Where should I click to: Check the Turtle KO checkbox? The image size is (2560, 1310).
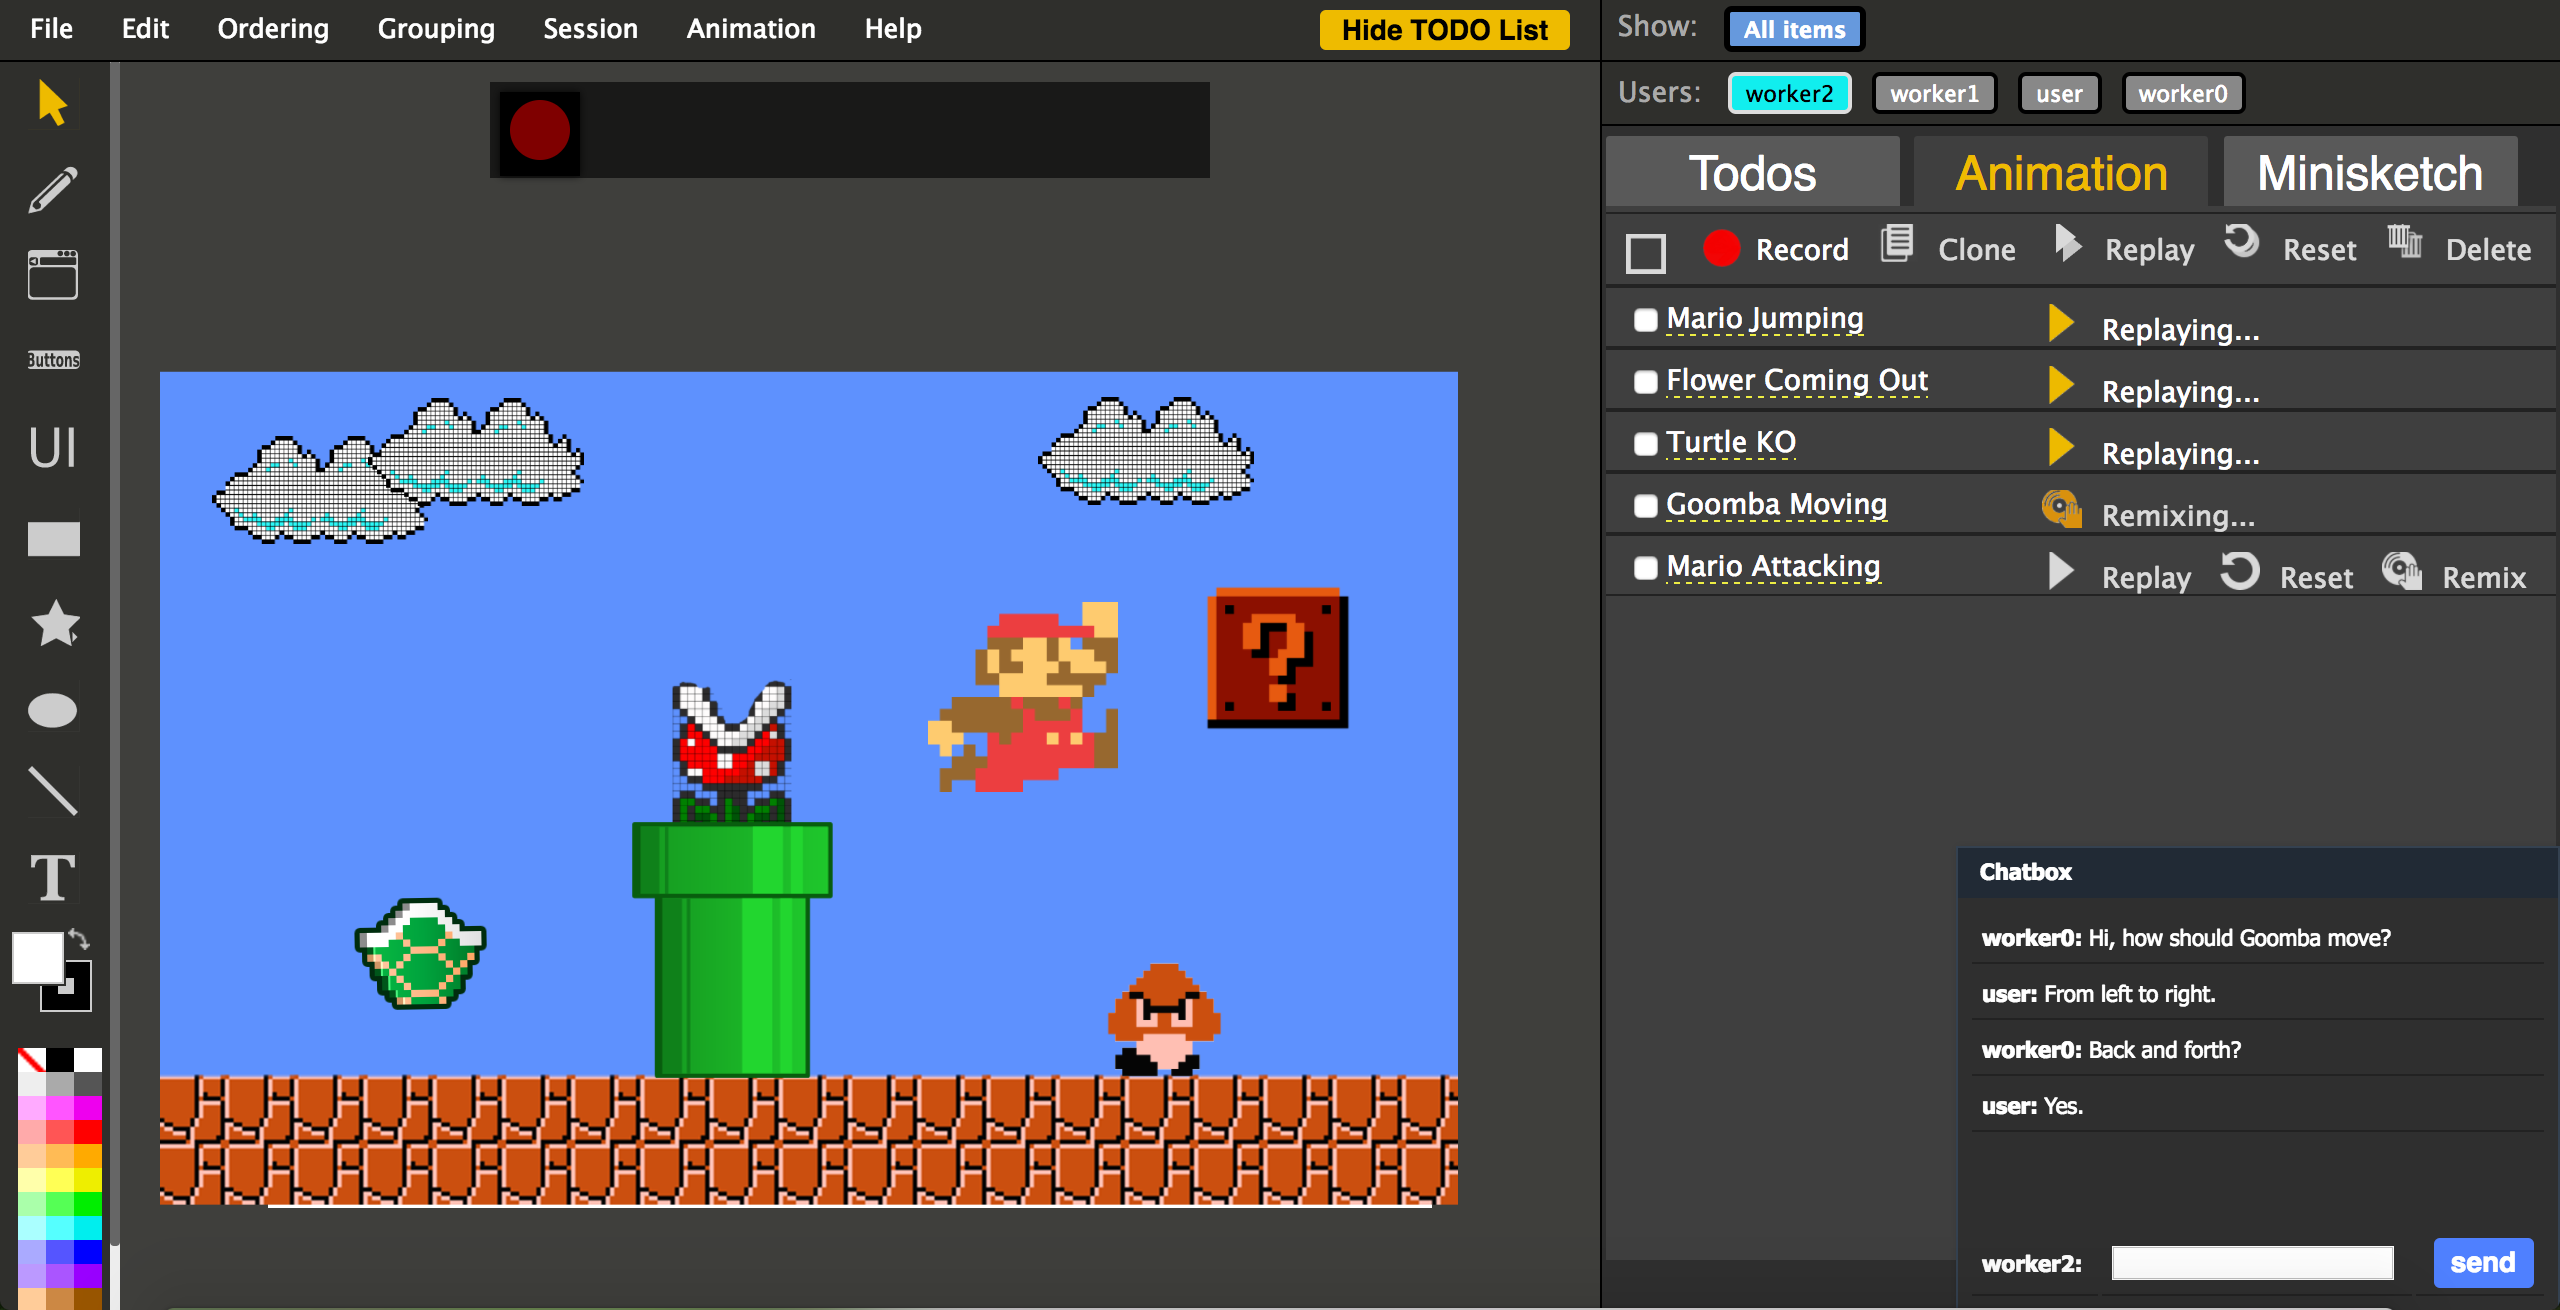click(1645, 443)
